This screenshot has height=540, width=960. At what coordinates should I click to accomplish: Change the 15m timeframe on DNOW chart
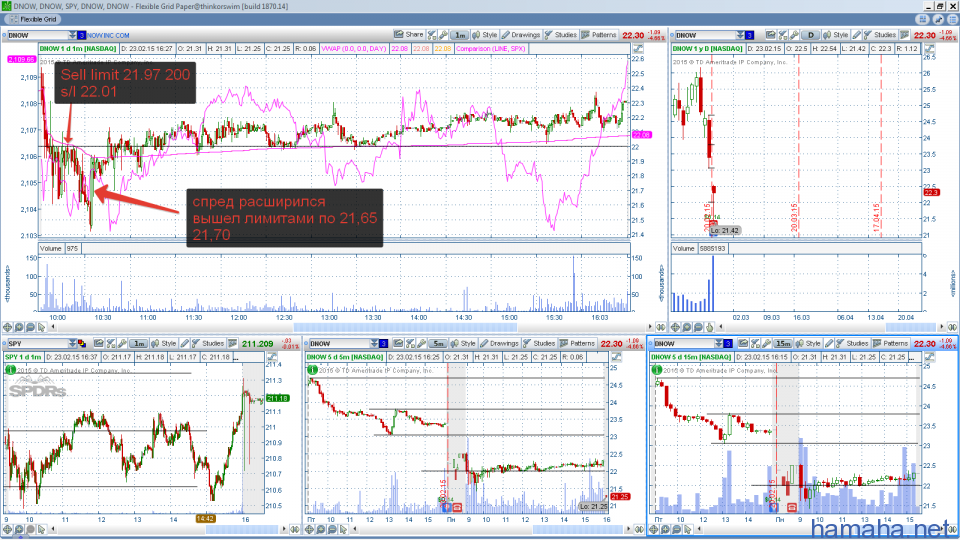coord(783,343)
